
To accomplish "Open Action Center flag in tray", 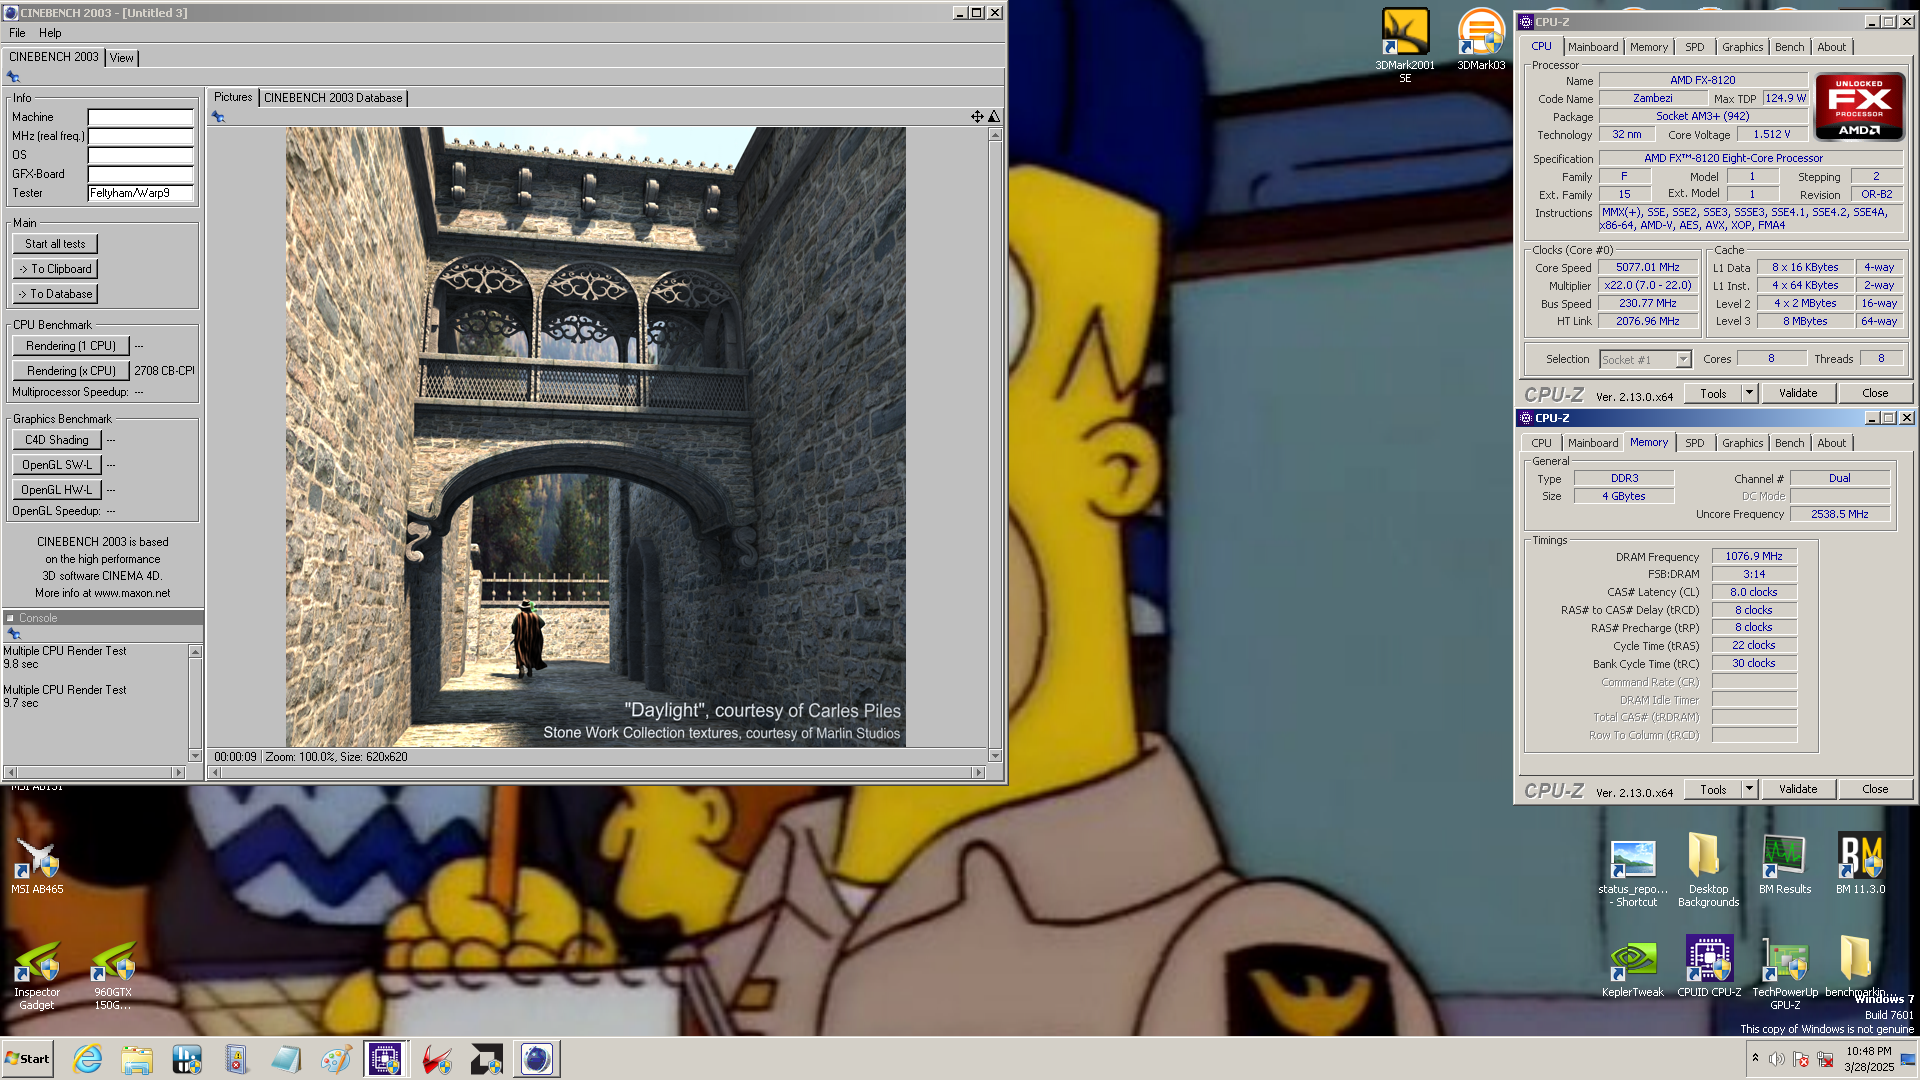I will [x=1801, y=1059].
